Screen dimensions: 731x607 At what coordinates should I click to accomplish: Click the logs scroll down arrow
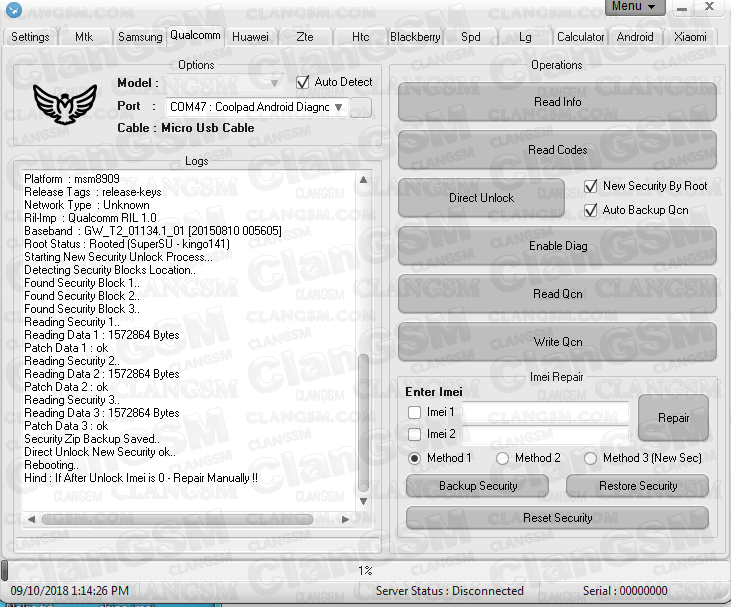[364, 502]
